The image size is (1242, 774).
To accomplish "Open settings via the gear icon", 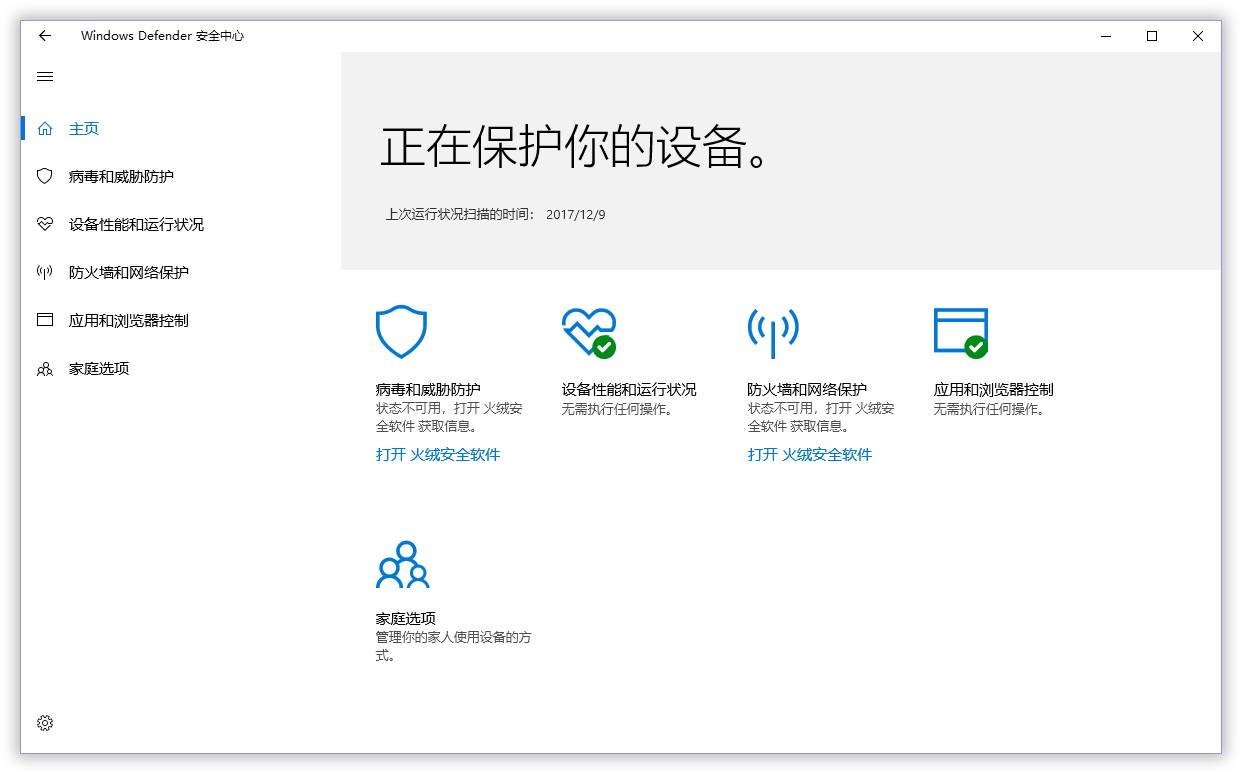I will pos(44,723).
